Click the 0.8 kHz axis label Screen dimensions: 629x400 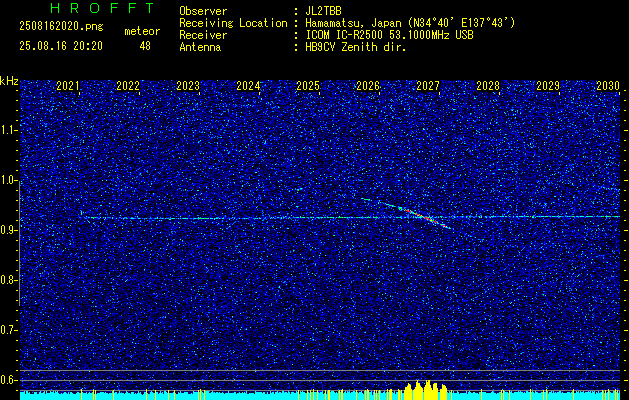[x=9, y=280]
